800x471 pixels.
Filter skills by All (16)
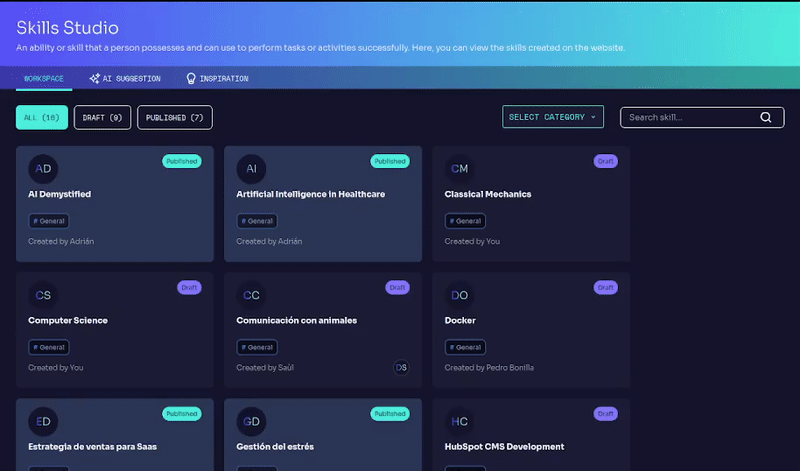point(42,117)
